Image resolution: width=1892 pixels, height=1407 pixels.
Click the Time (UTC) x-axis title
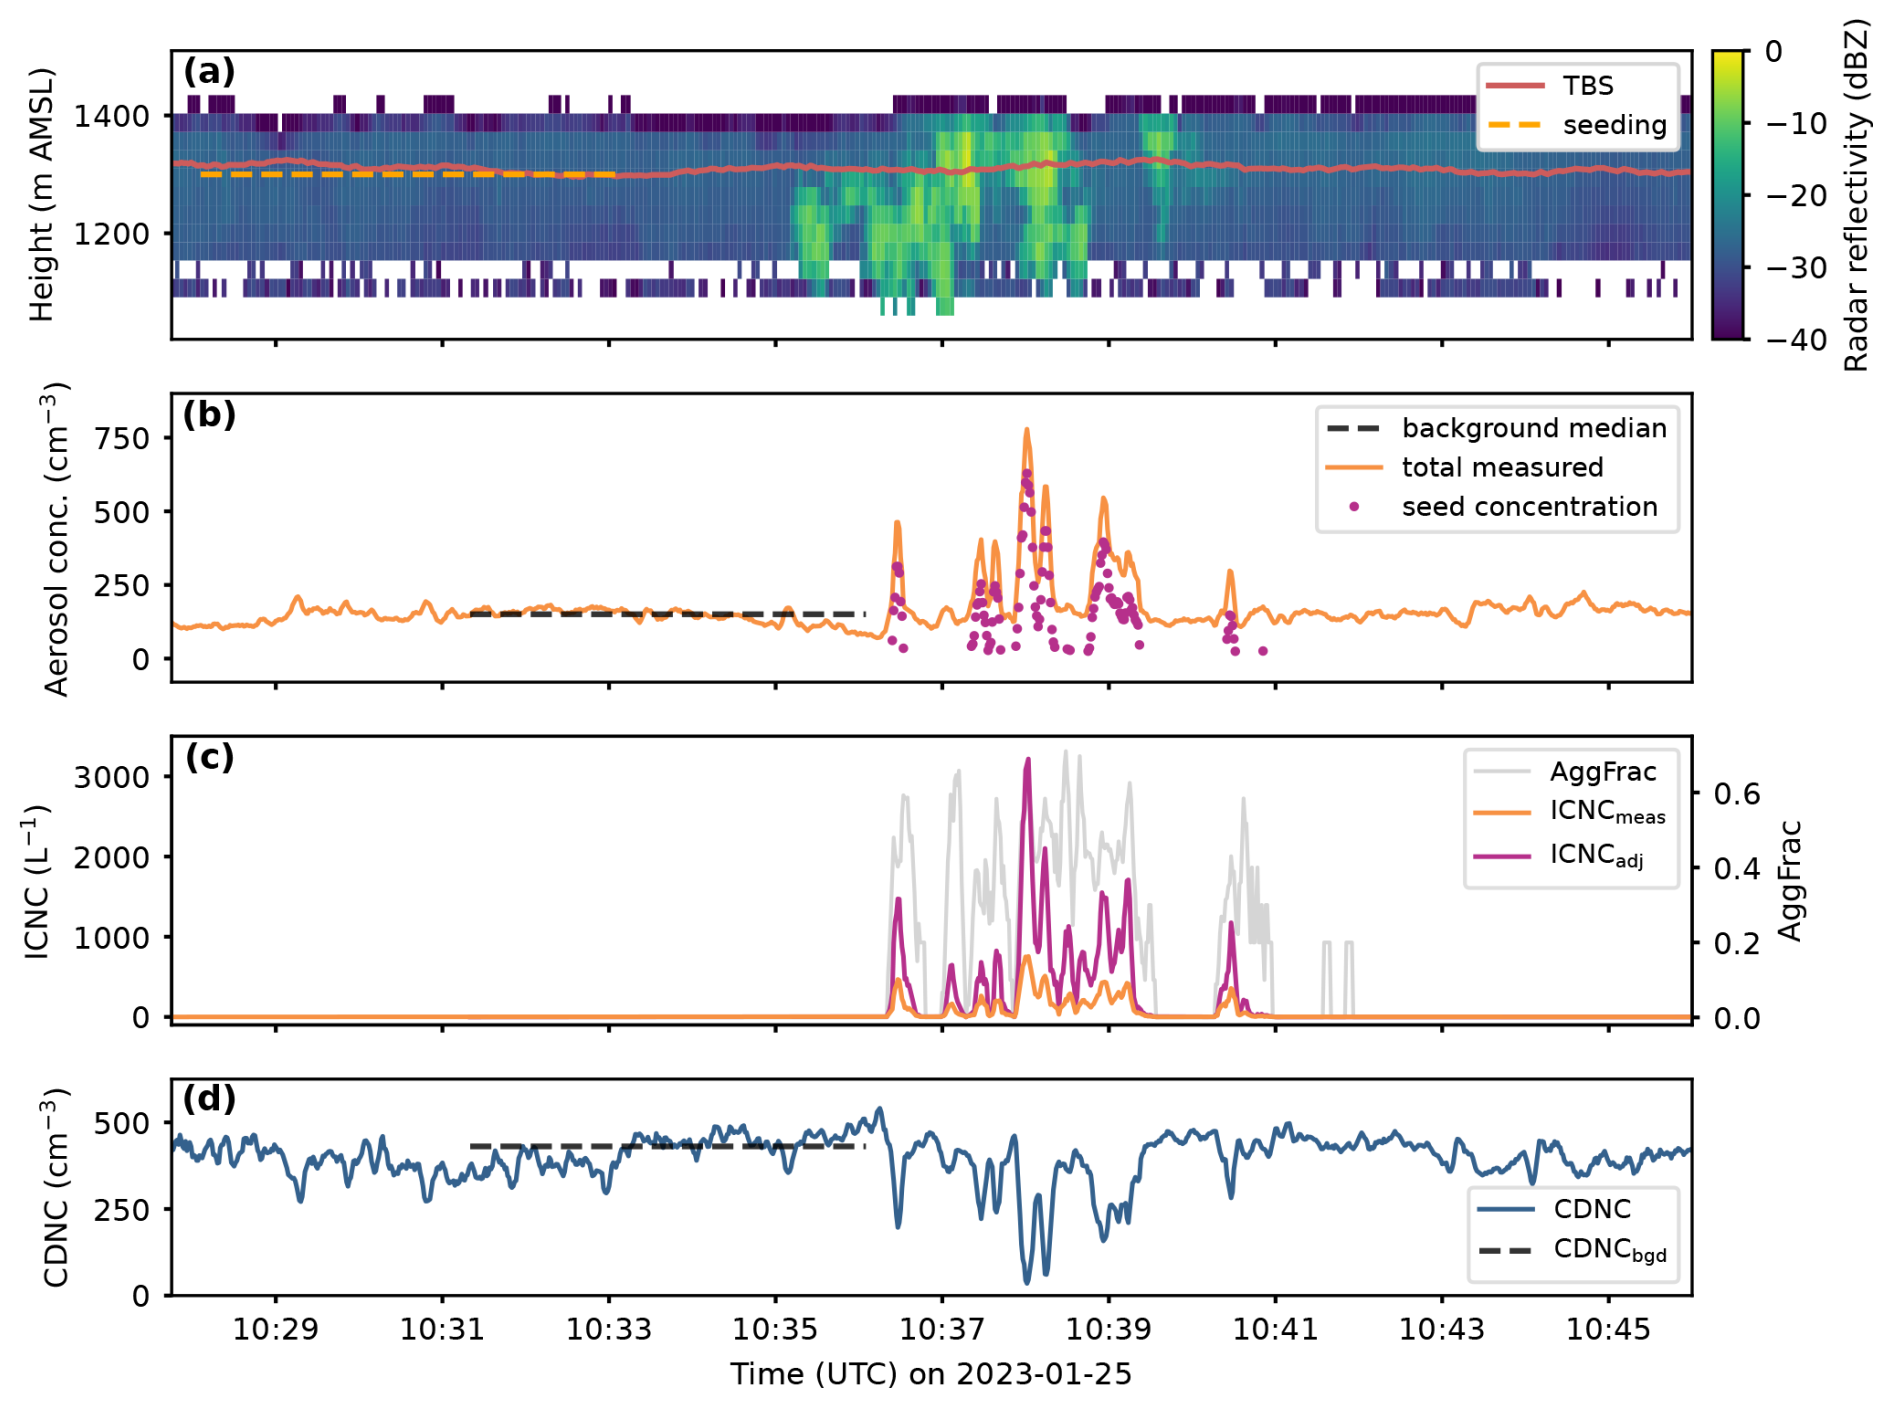(930, 1374)
